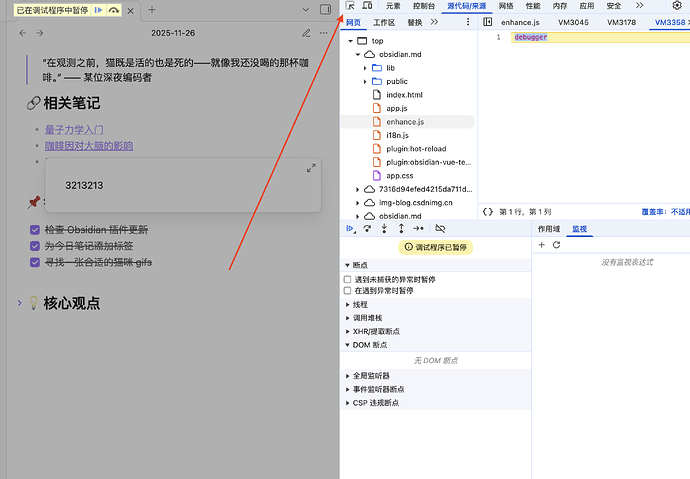Viewport: 690px width, 479px height.
Task: Click the inspect element picker icon
Action: click(x=350, y=6)
